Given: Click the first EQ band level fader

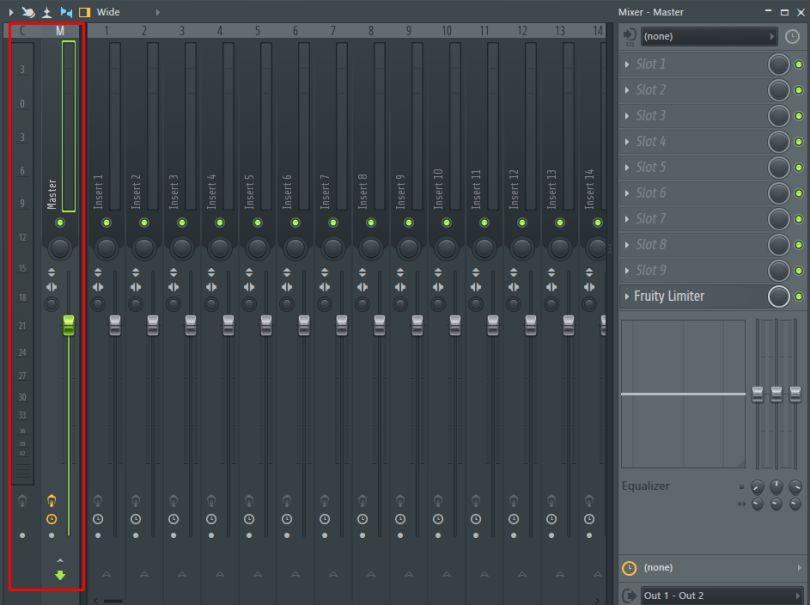Looking at the screenshot, I should tap(757, 394).
